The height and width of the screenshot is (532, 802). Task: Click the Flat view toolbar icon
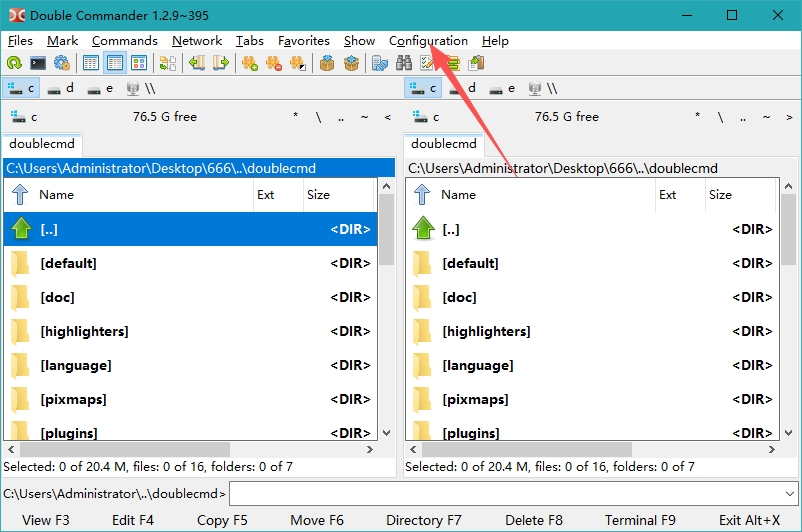(168, 63)
